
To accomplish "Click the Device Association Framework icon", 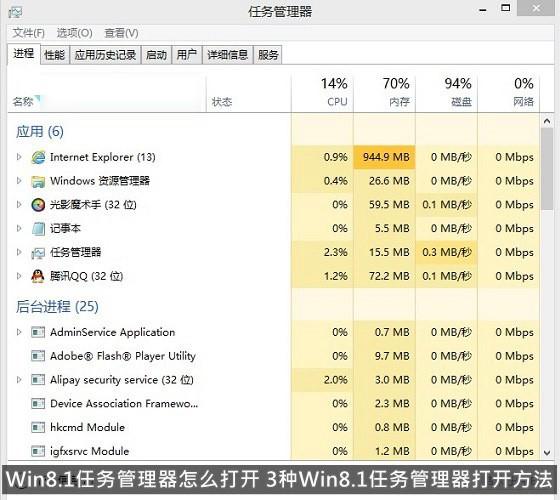I will 38,404.
